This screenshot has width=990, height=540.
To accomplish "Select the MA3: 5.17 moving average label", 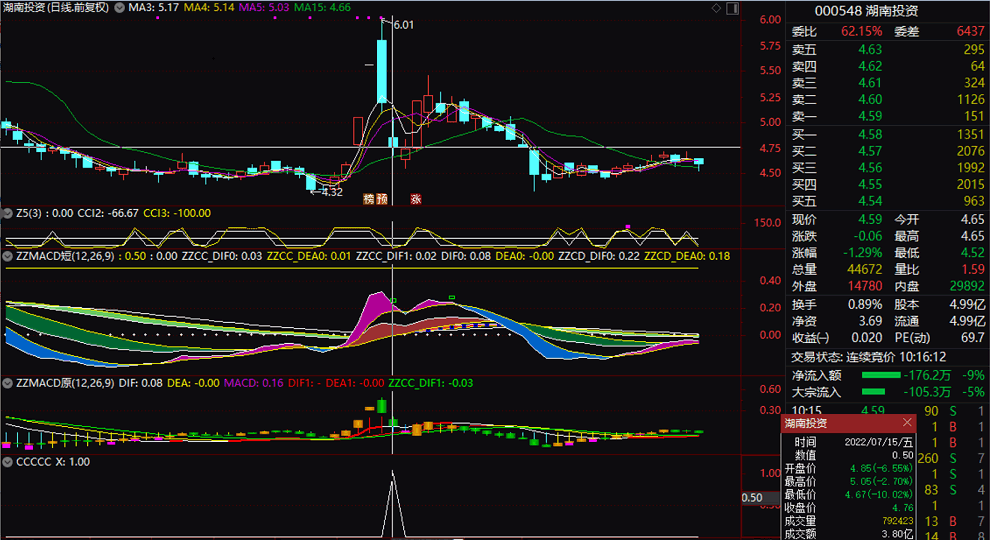I will pyautogui.click(x=153, y=8).
